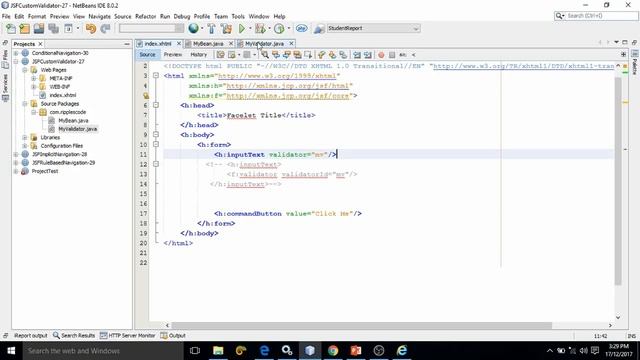The height and width of the screenshot is (360, 640).
Task: Click the IDE search field at top right
Action: click(596, 16)
